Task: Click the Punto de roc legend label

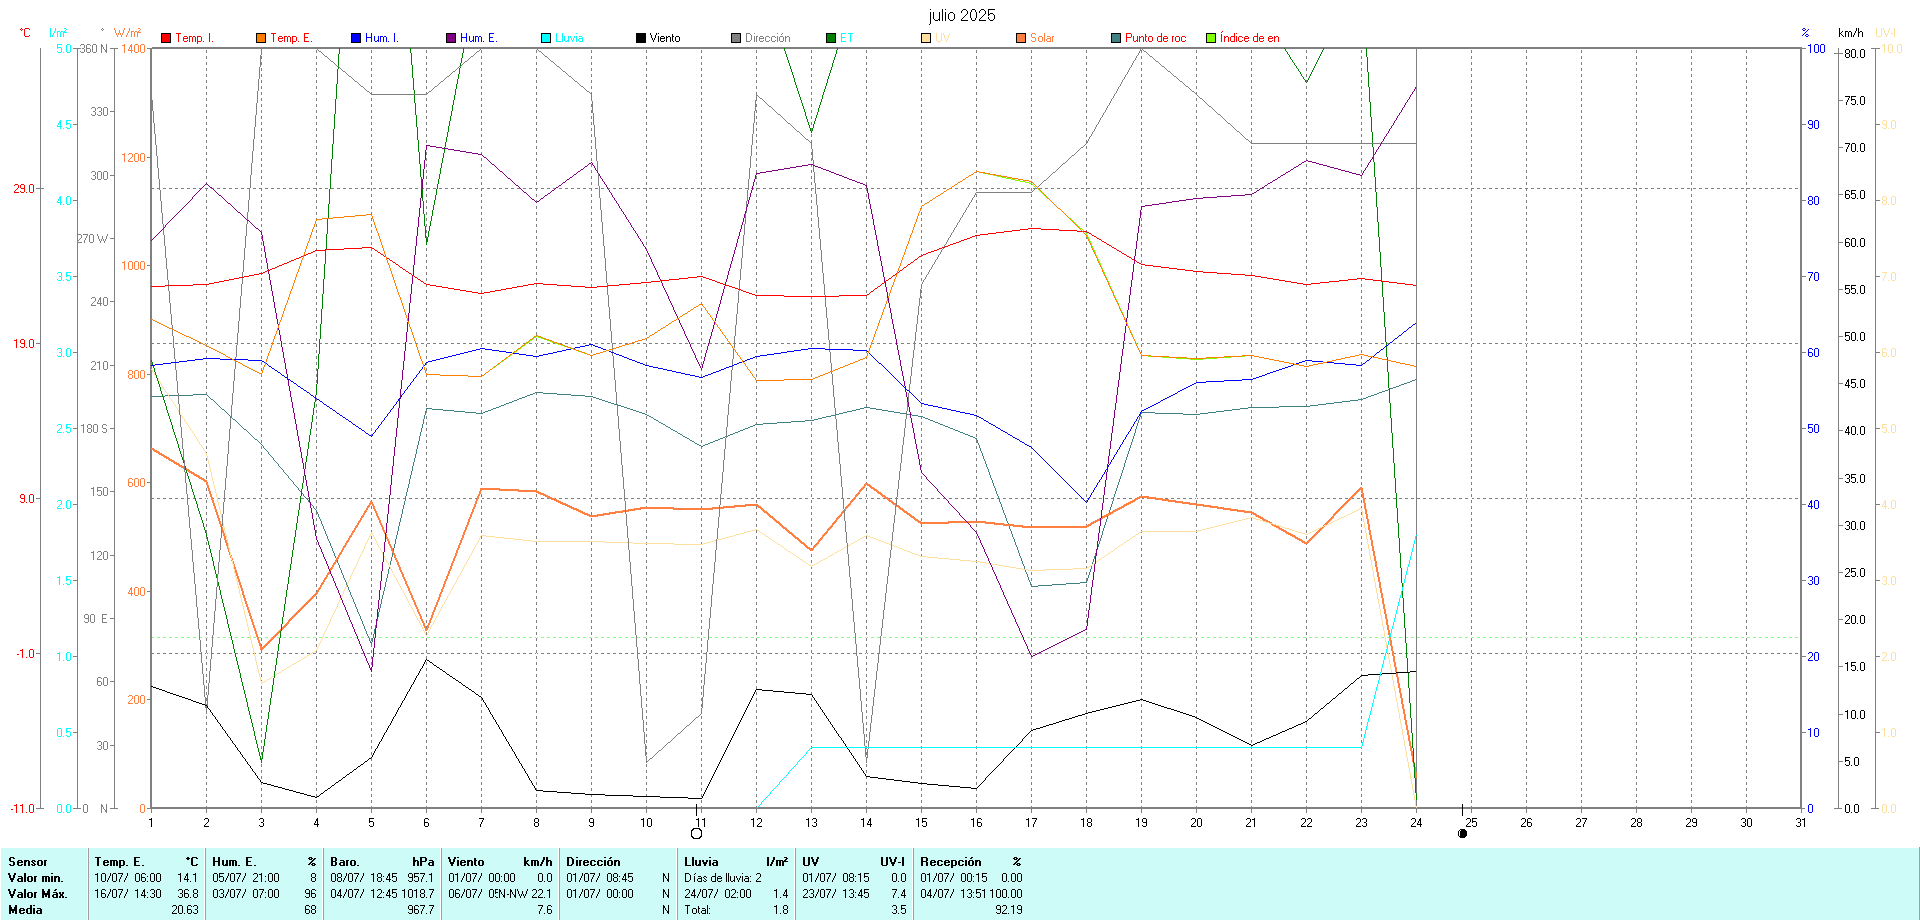Action: (1155, 38)
